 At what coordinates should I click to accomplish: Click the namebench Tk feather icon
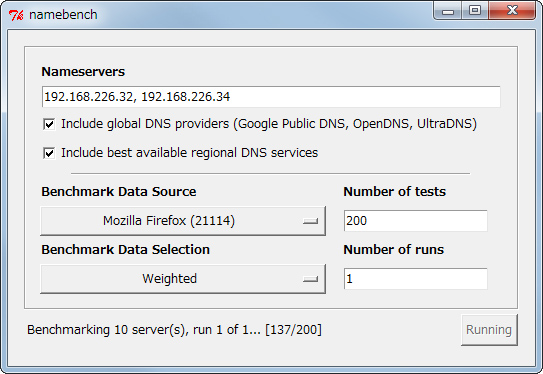click(16, 15)
